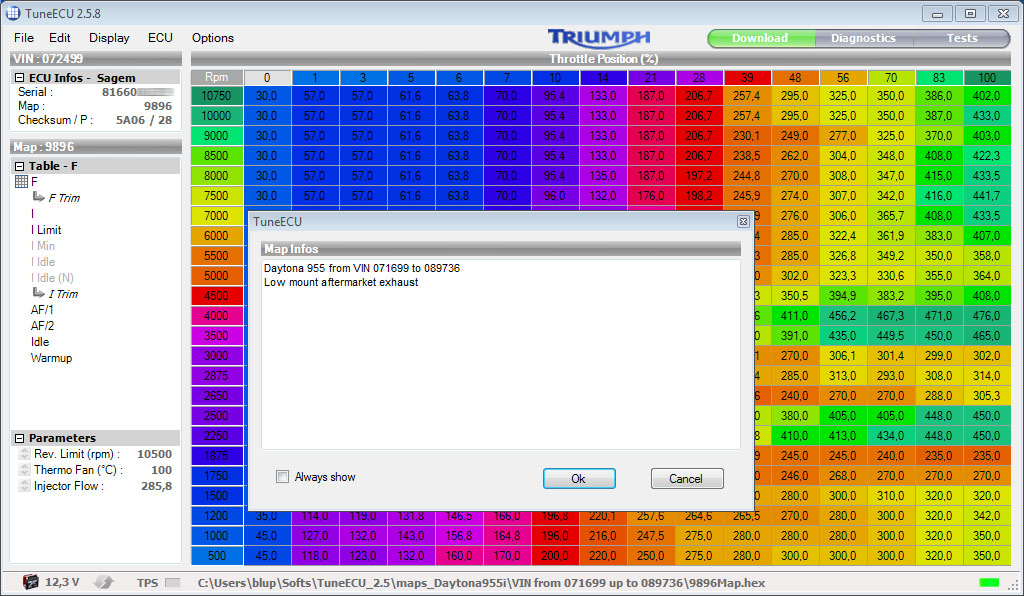Click the map file path in status bar
Image resolution: width=1024 pixels, height=596 pixels.
481,582
